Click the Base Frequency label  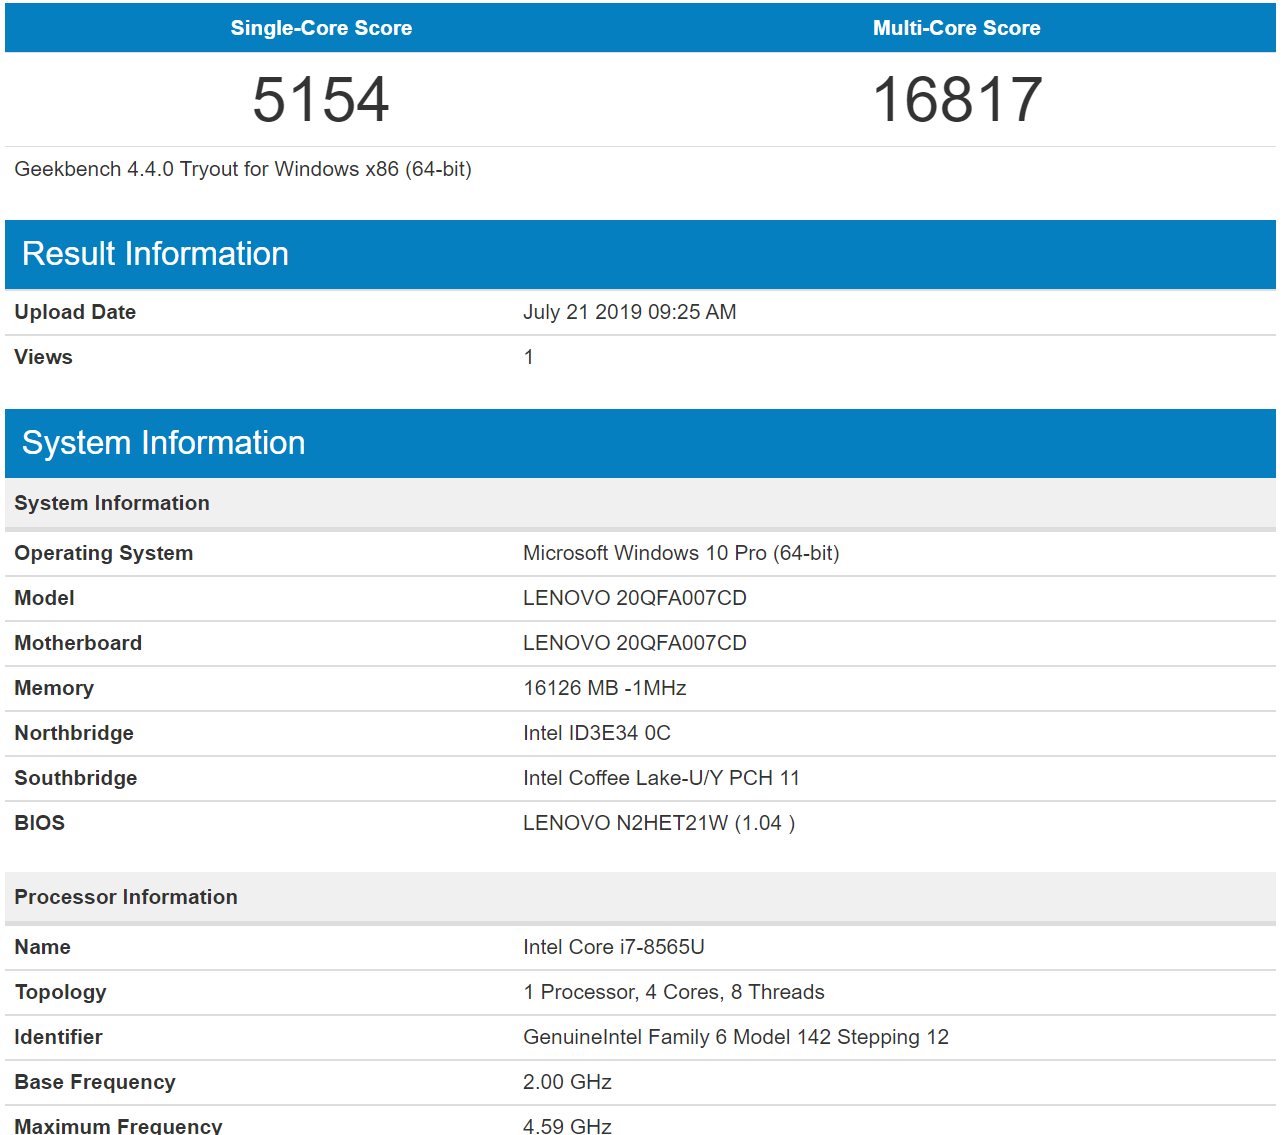tap(95, 1082)
